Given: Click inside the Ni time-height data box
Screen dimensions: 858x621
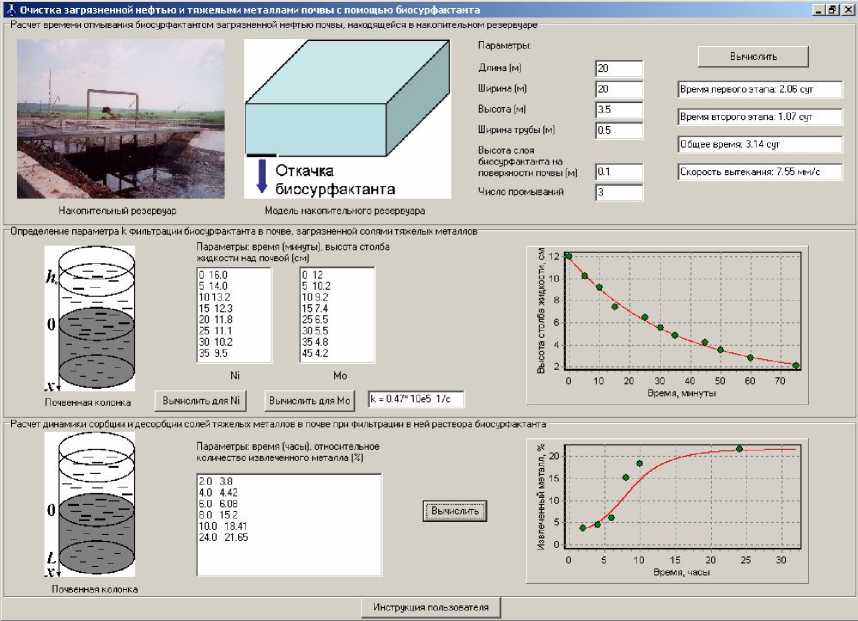Looking at the screenshot, I should point(233,315).
